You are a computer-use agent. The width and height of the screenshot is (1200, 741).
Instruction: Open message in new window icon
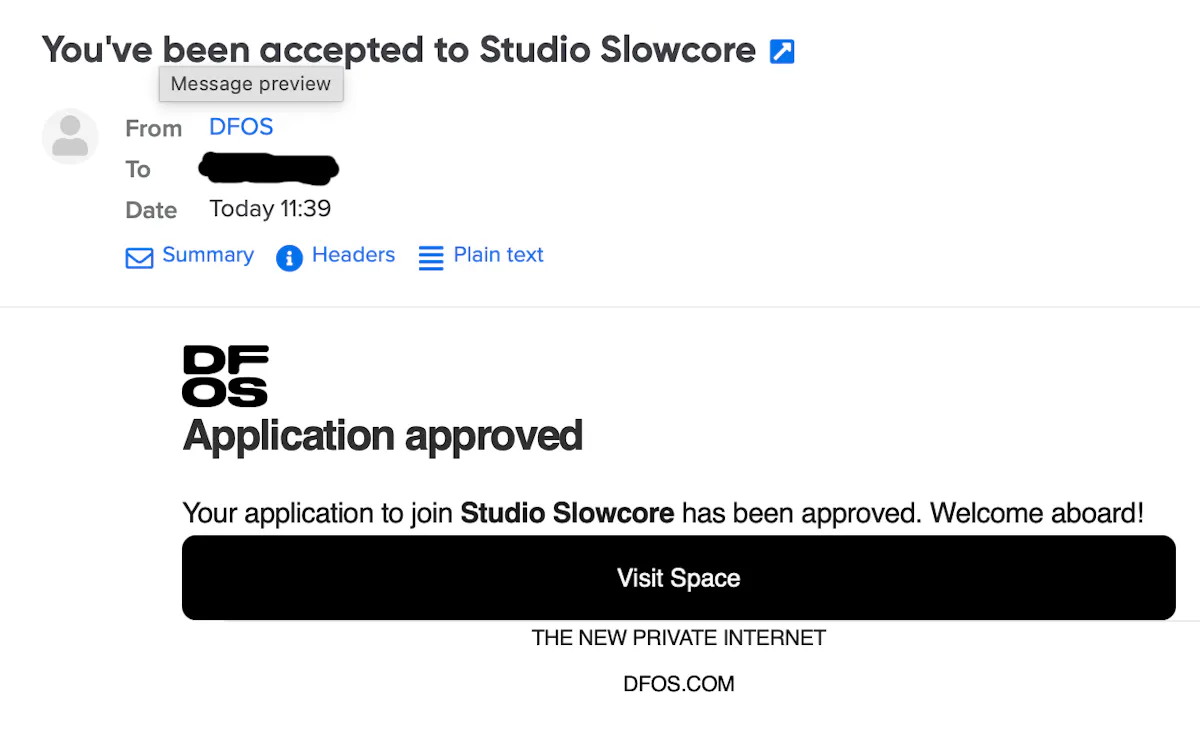(782, 51)
